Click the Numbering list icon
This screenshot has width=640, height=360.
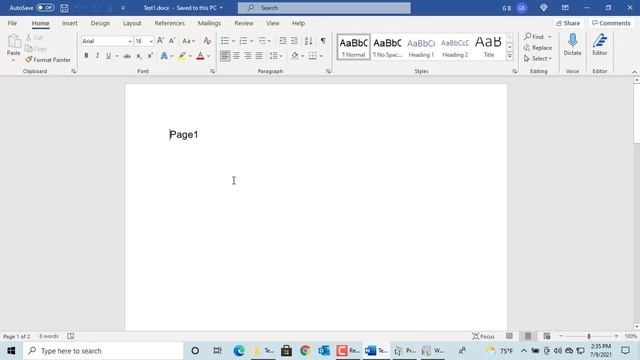(x=243, y=40)
